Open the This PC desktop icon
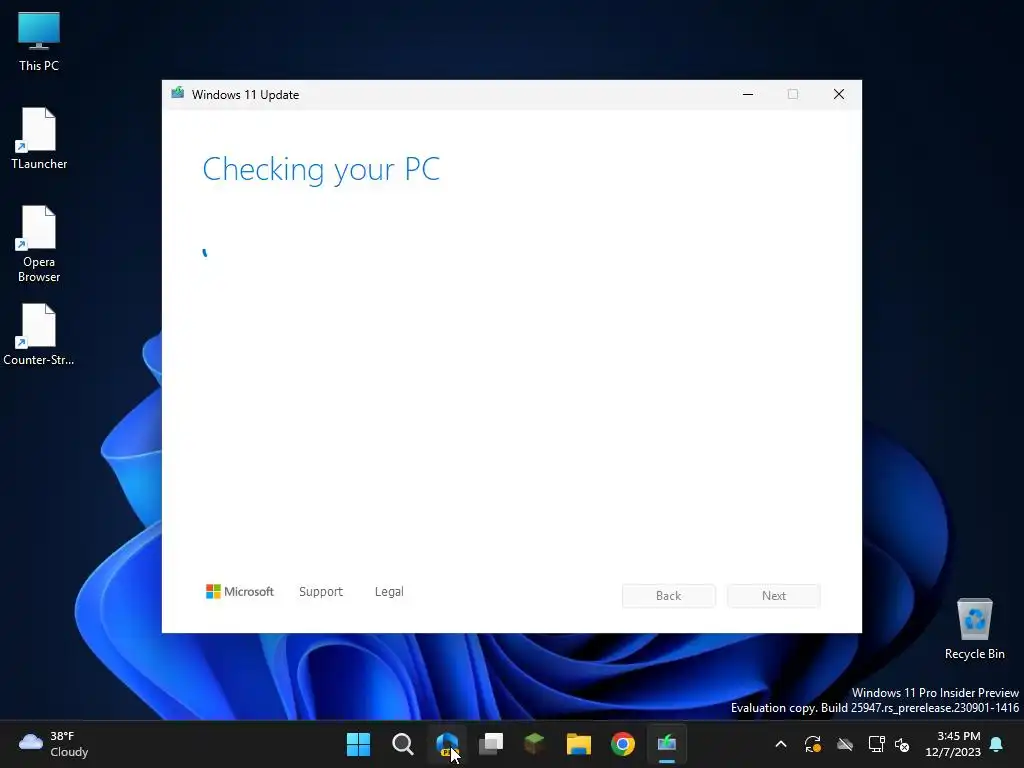The height and width of the screenshot is (768, 1024). (x=39, y=41)
